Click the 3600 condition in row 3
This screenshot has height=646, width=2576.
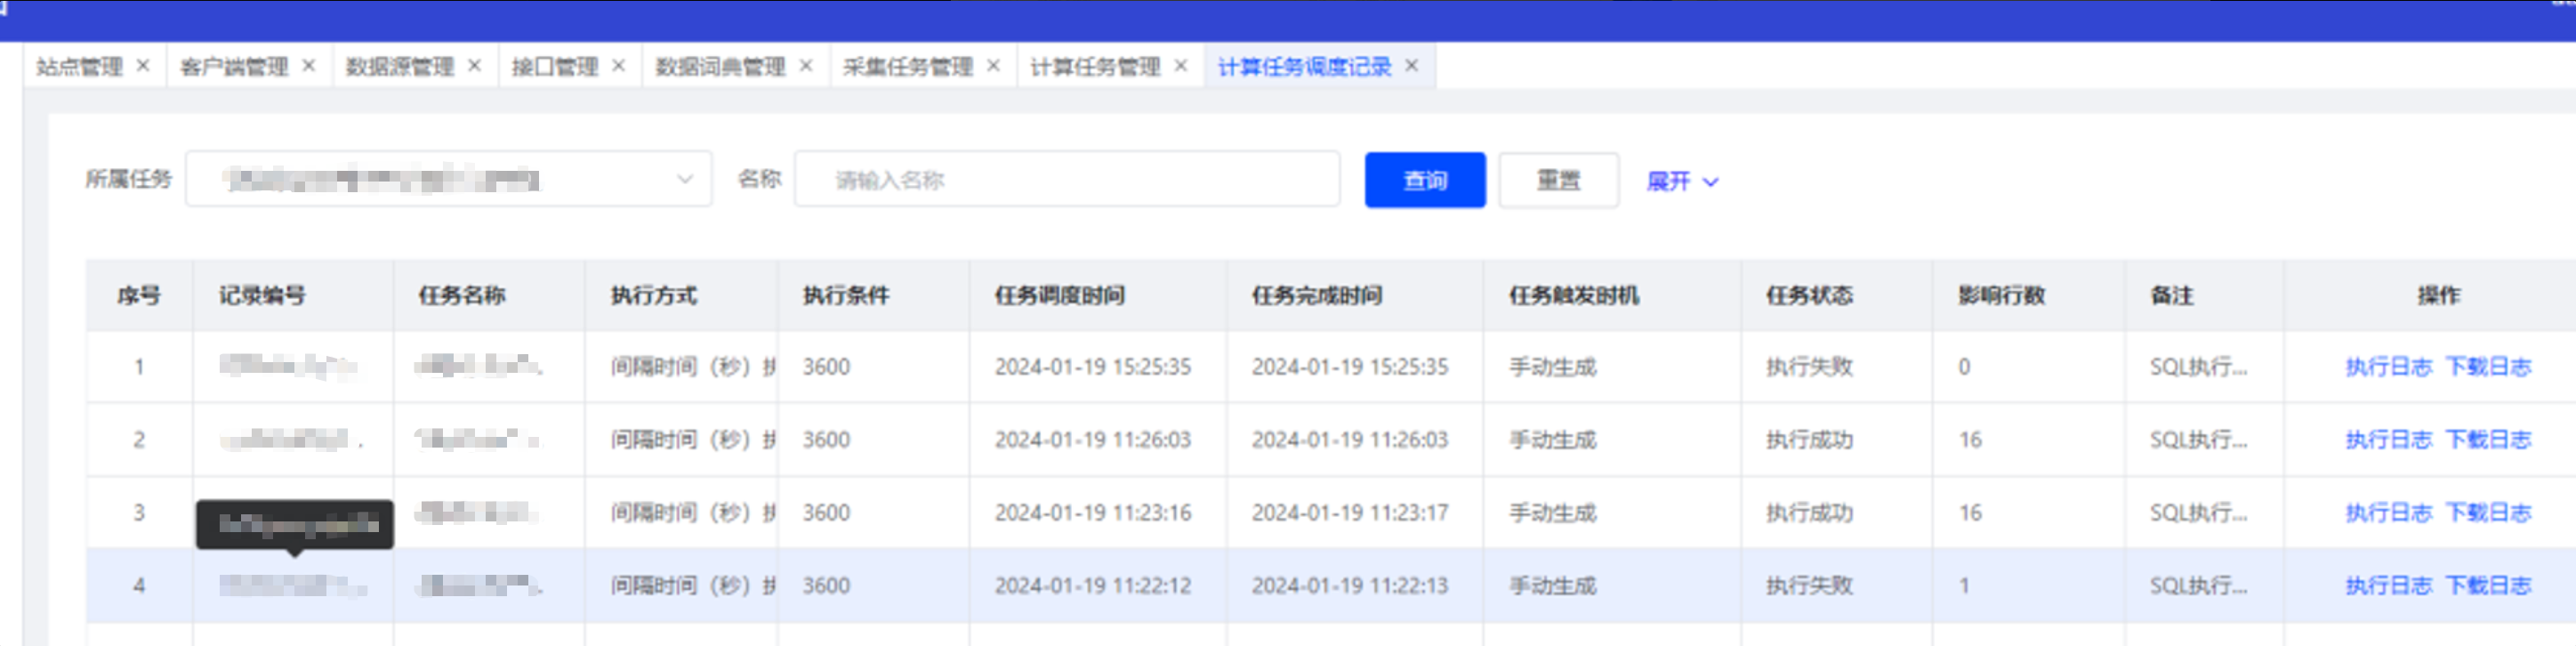[x=827, y=513]
